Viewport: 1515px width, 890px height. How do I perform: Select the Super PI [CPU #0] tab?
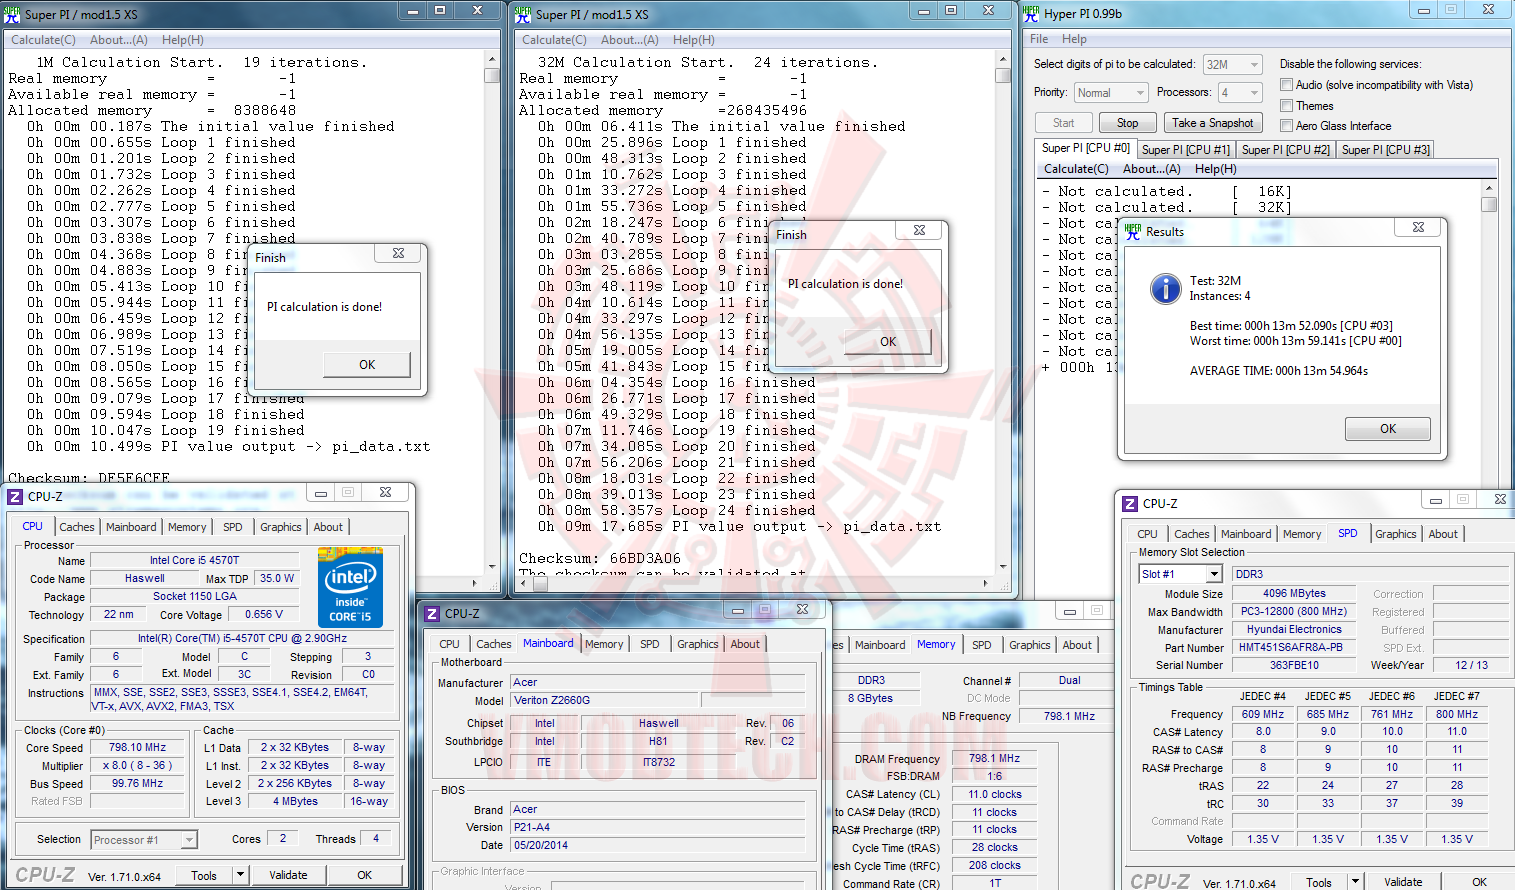coord(1086,148)
